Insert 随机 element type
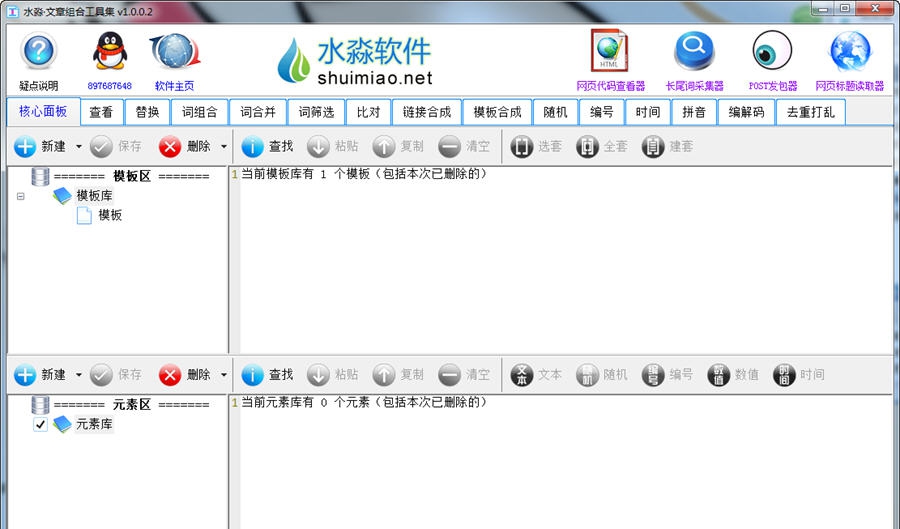This screenshot has width=900, height=529. click(x=602, y=375)
